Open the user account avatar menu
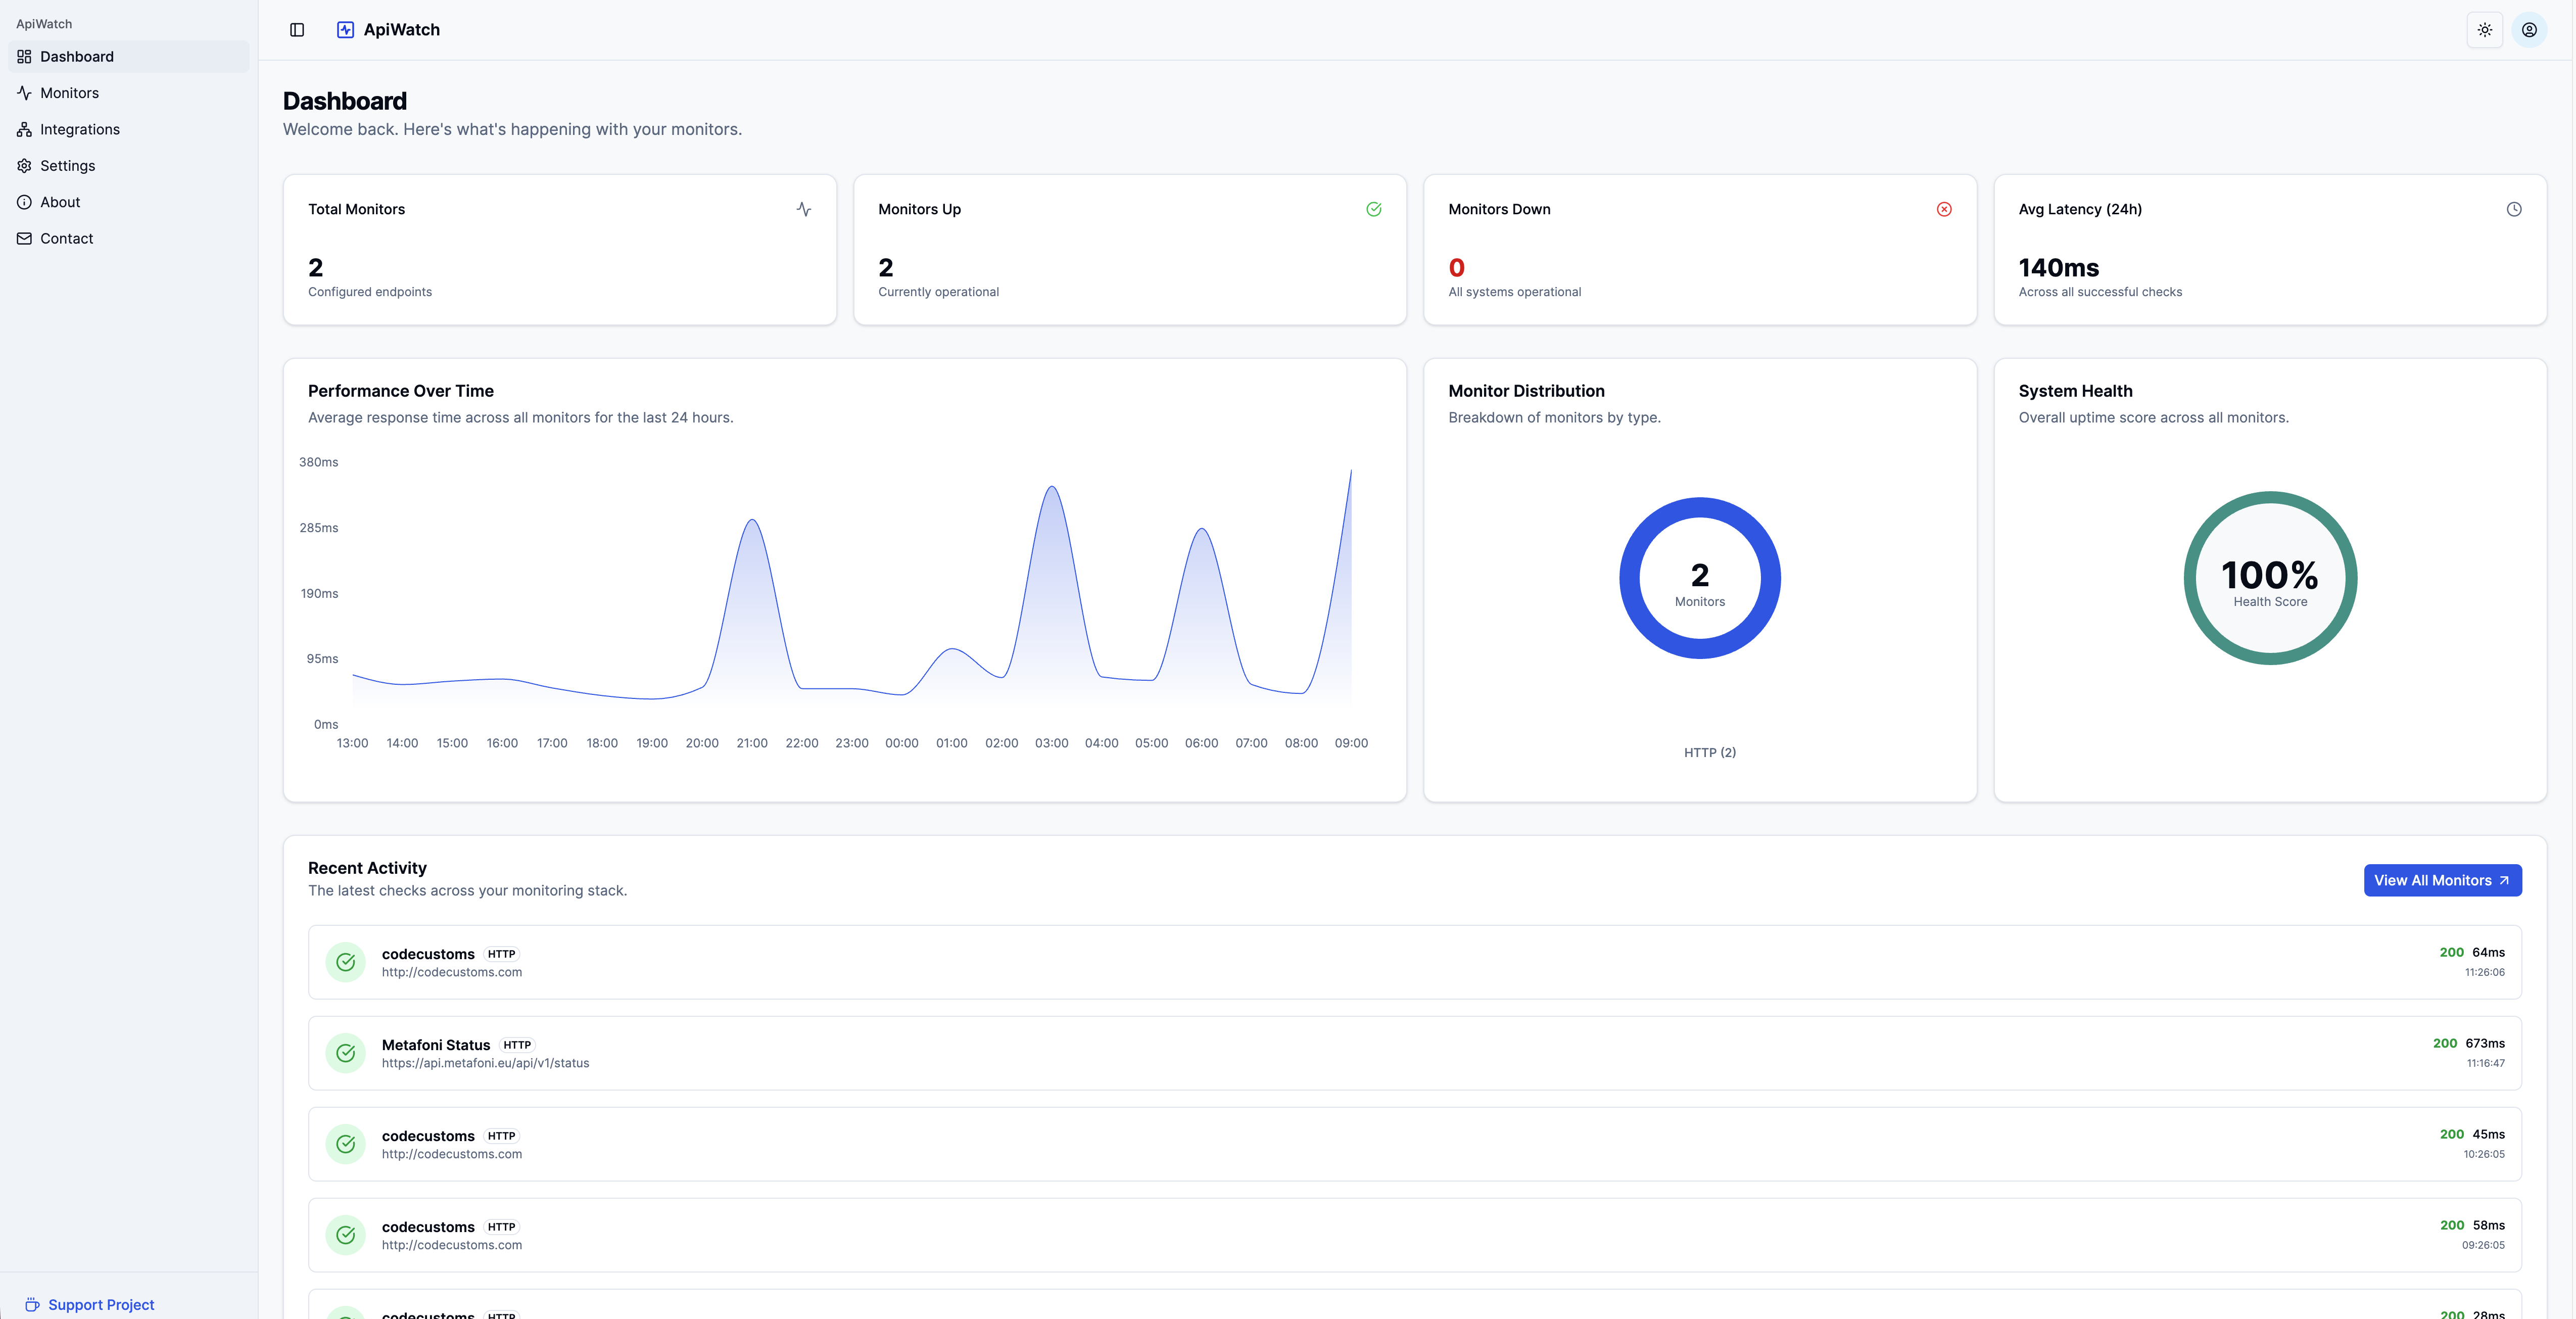Viewport: 2576px width, 1319px height. tap(2529, 30)
